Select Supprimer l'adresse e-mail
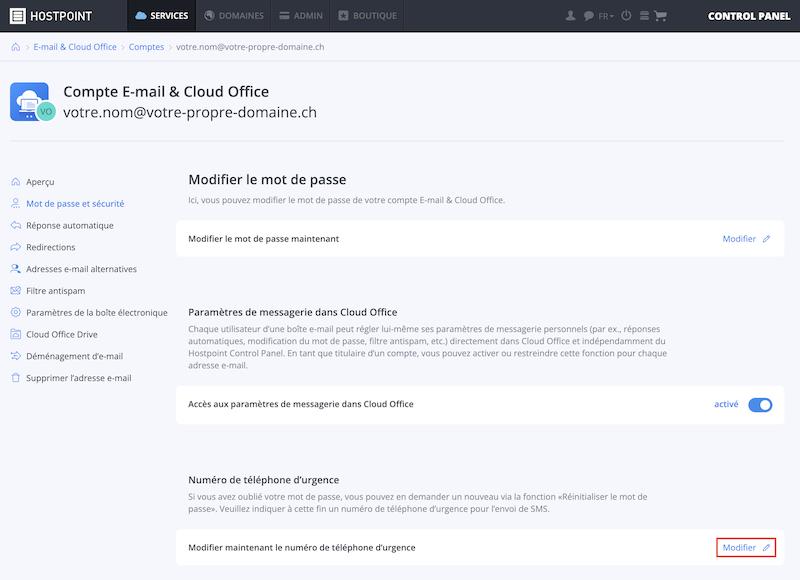 point(79,378)
